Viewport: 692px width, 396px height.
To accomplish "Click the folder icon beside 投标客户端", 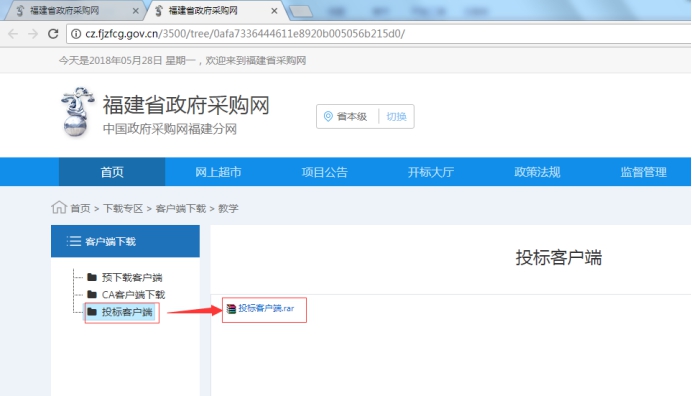I will 92,312.
